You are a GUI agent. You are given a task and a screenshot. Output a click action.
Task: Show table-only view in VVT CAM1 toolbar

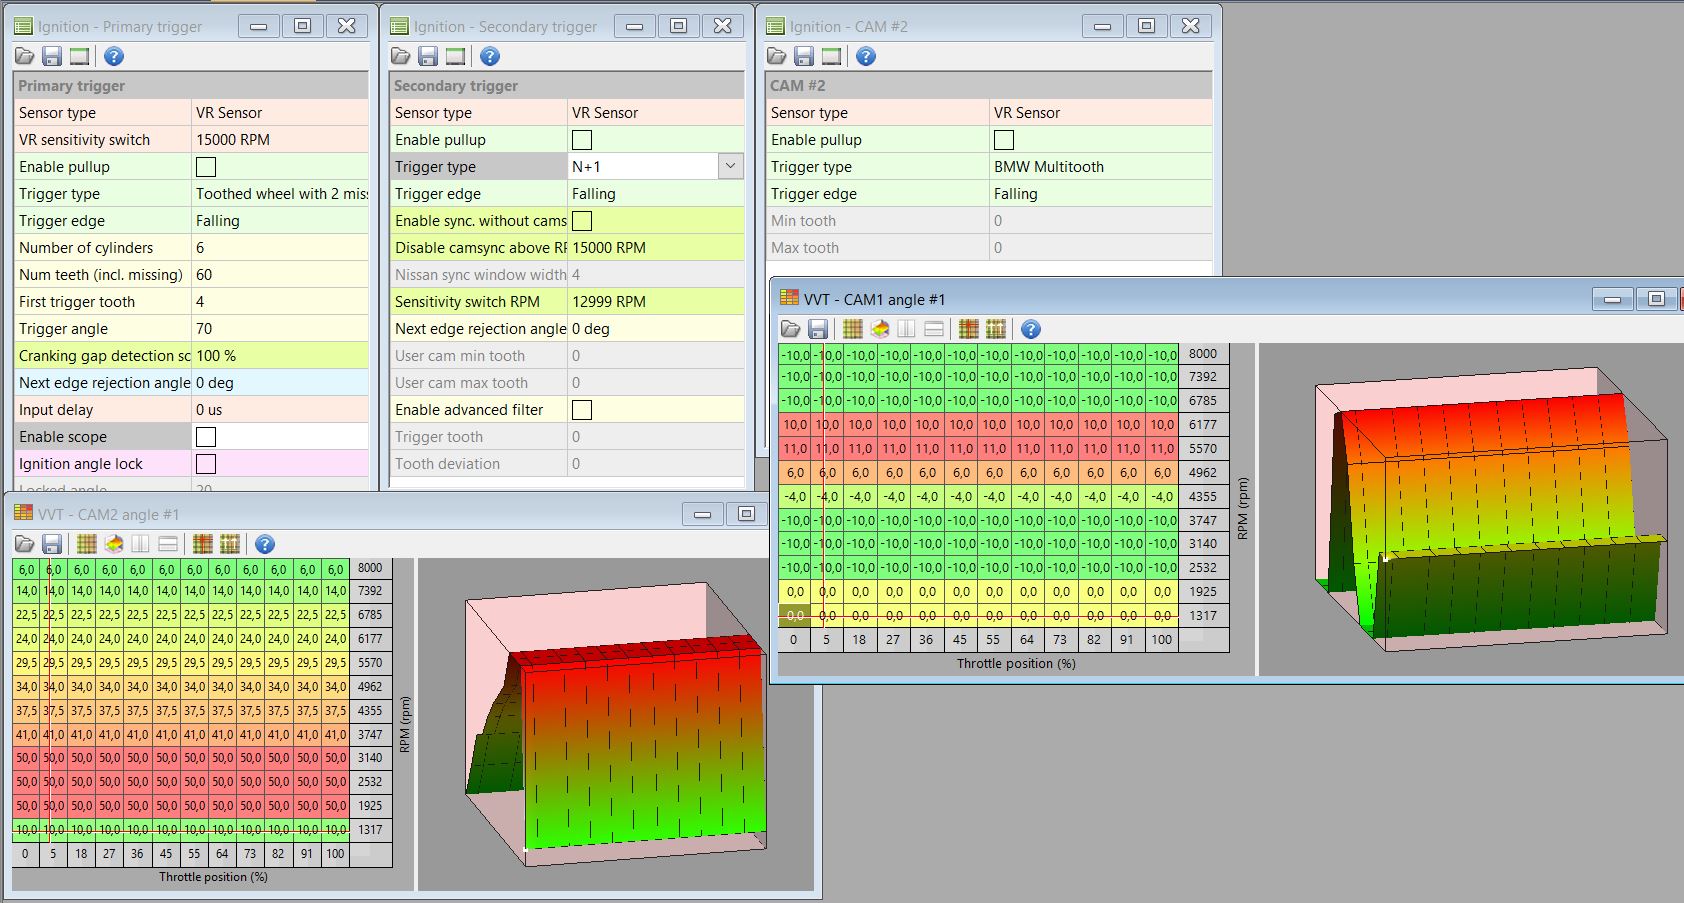click(x=852, y=329)
